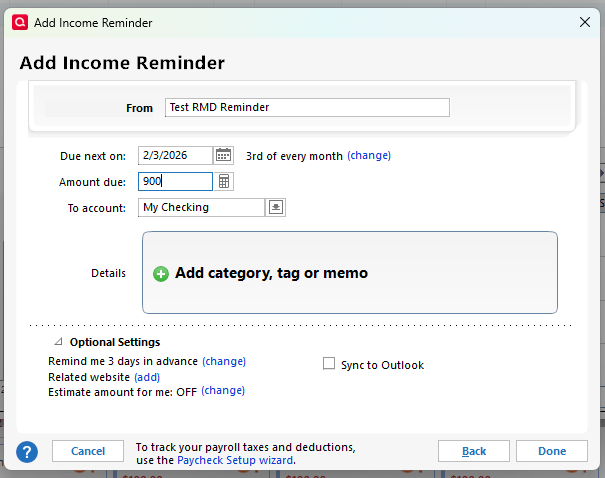
Task: Change the 3rd of every month schedule
Action: click(x=369, y=156)
